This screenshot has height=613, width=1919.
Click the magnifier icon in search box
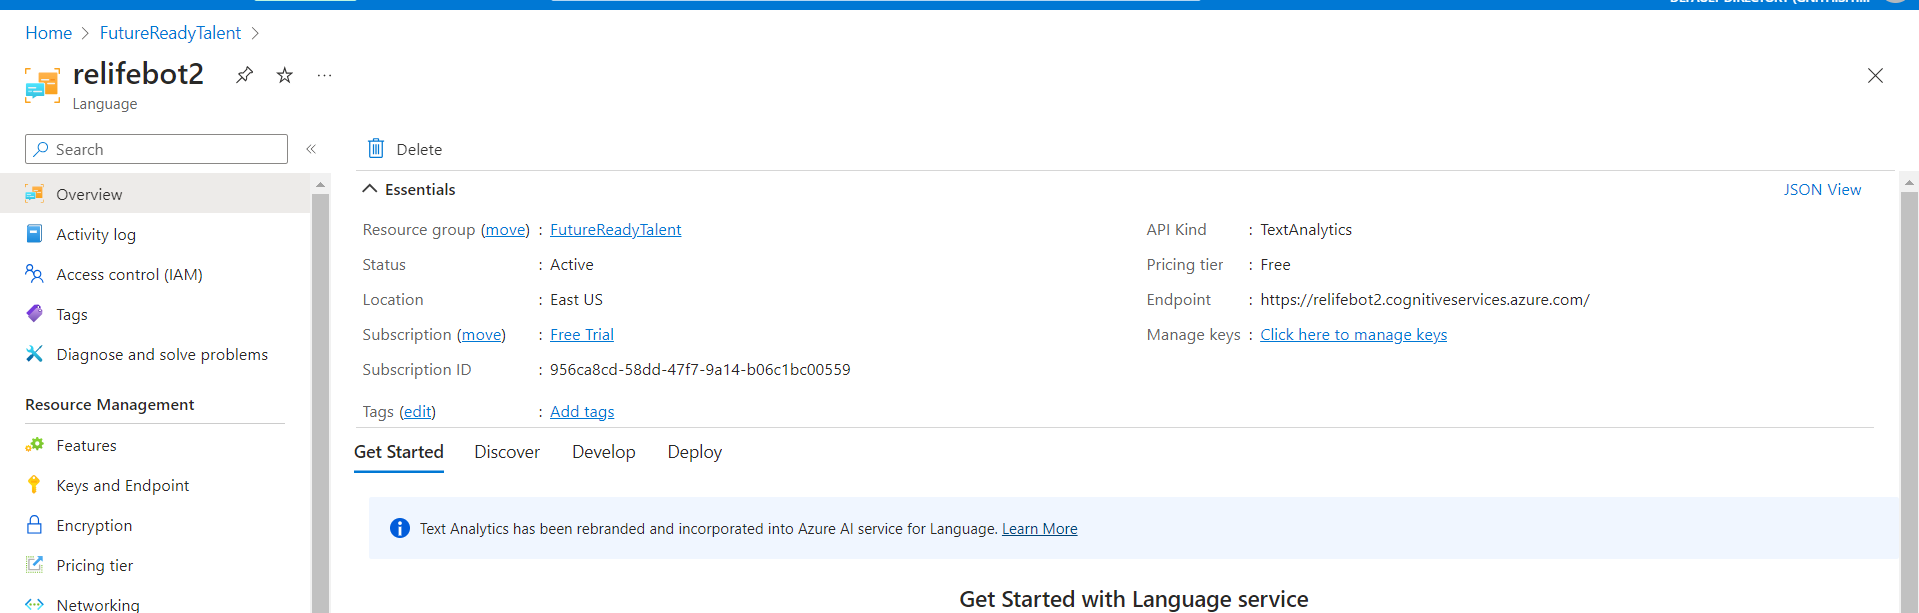pos(41,149)
